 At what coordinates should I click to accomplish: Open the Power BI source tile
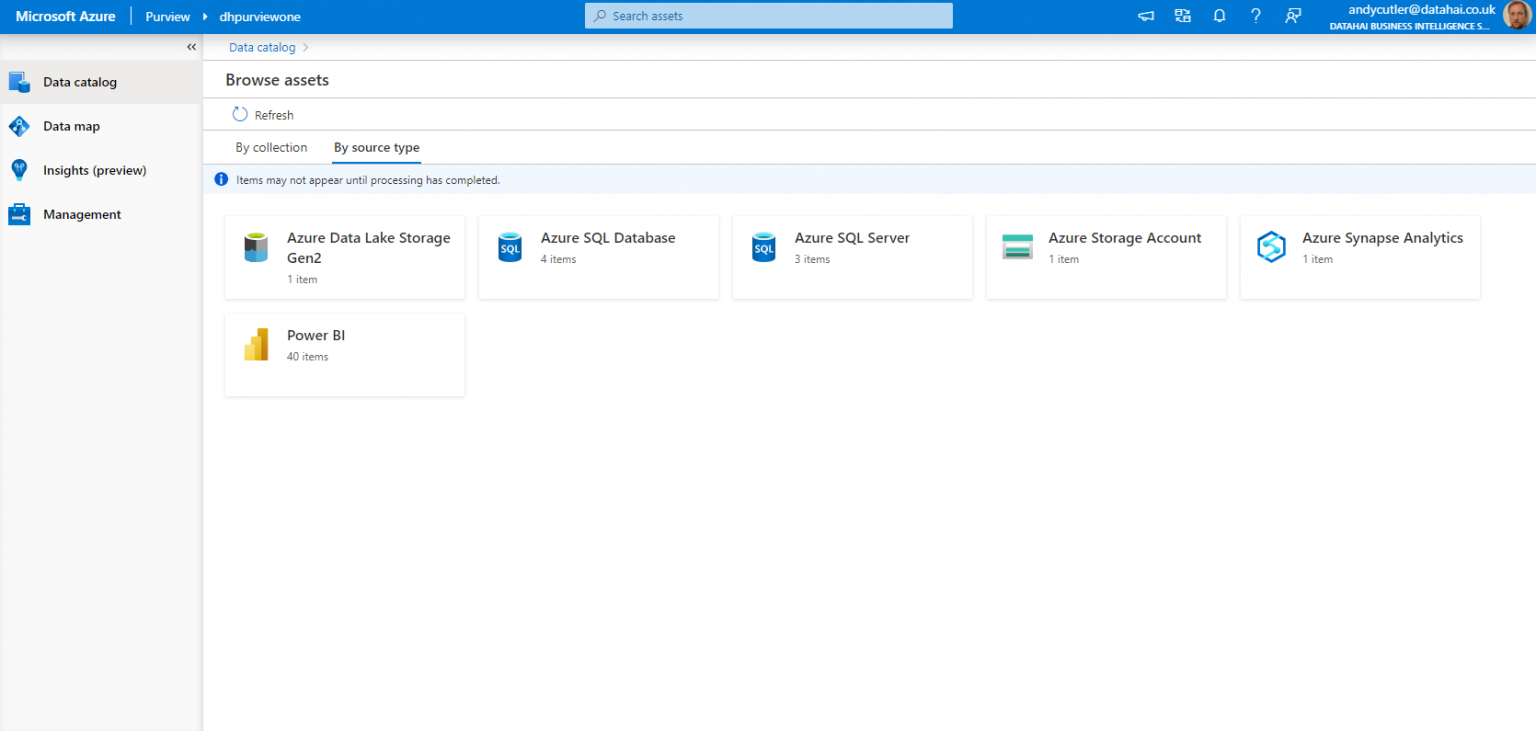click(x=344, y=354)
